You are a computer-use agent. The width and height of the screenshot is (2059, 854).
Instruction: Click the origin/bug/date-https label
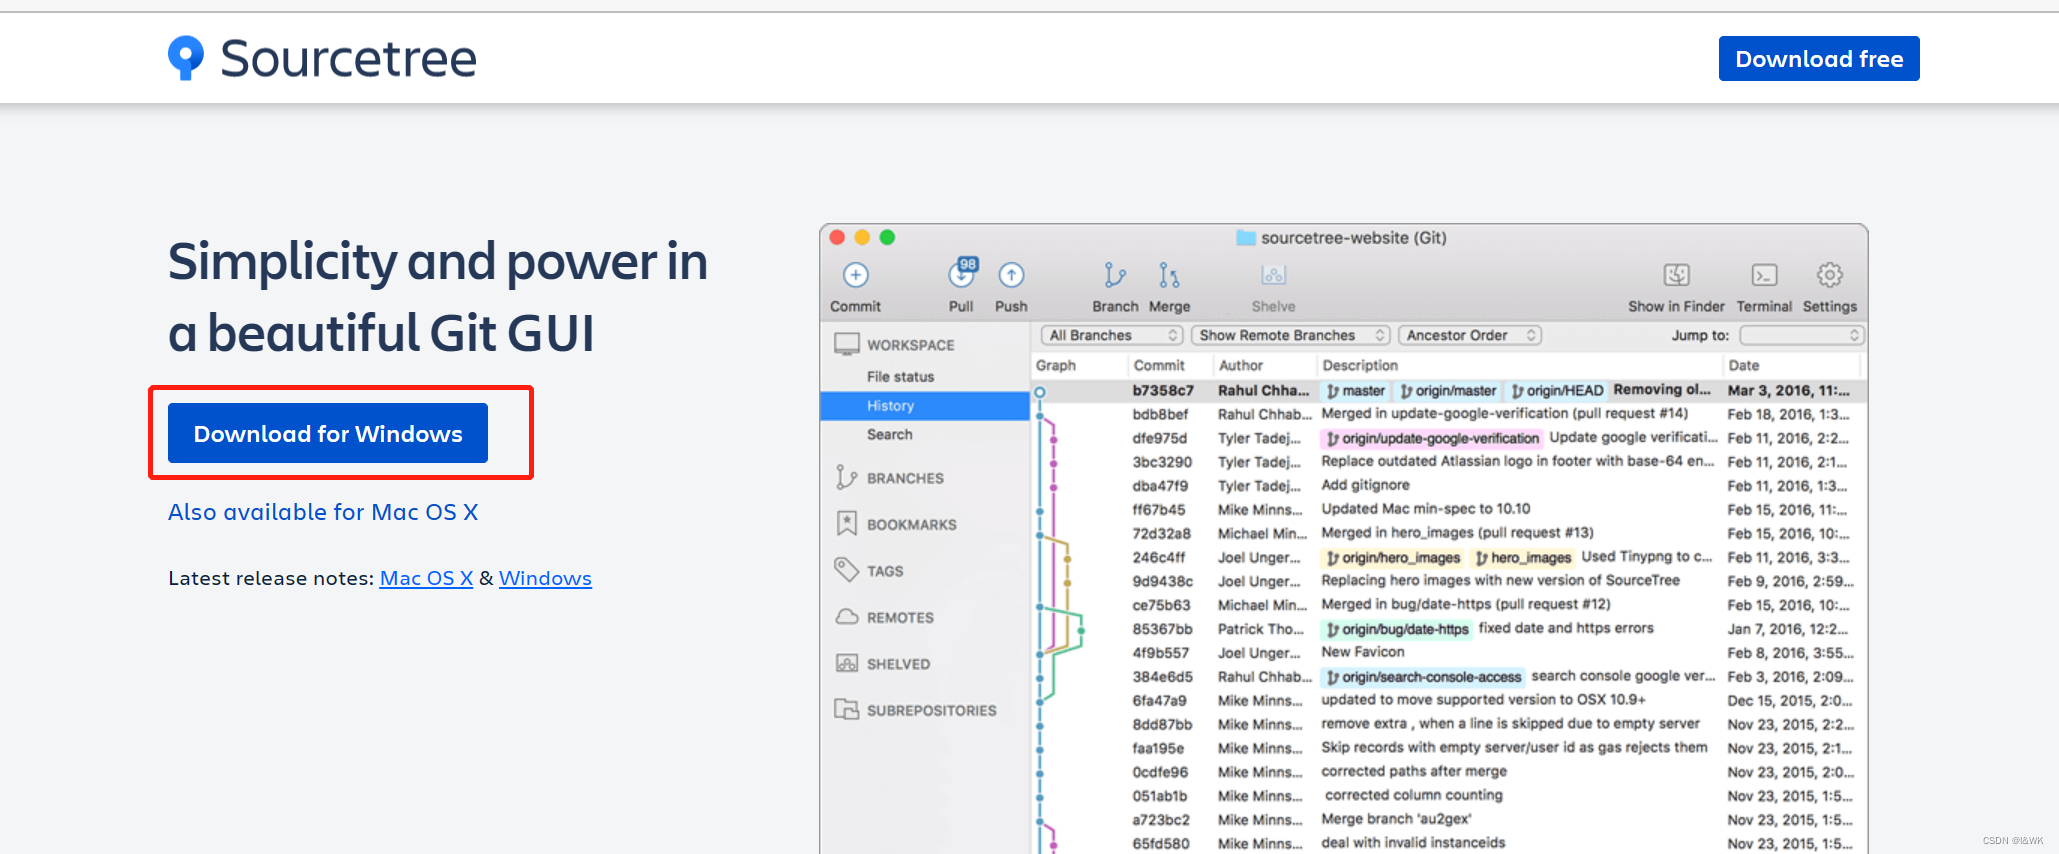[1396, 629]
